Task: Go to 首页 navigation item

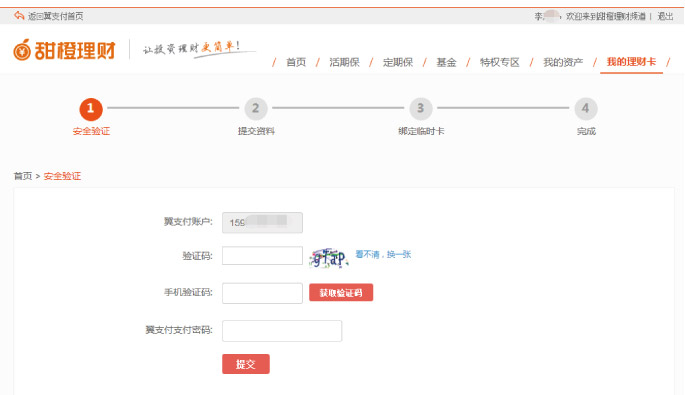Action: click(x=296, y=62)
